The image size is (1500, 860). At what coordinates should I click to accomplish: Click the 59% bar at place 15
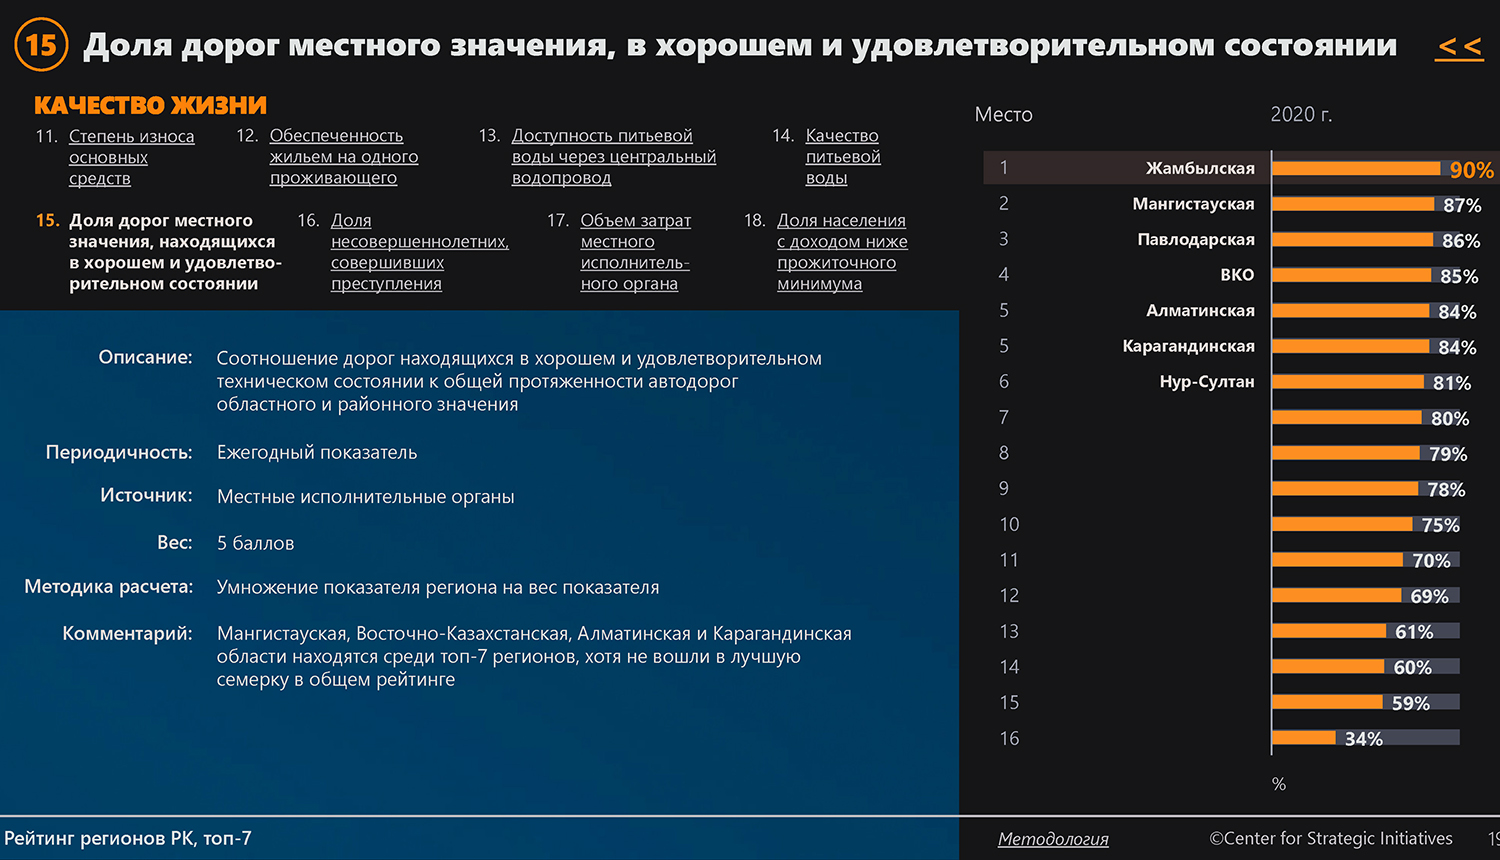click(x=1327, y=702)
